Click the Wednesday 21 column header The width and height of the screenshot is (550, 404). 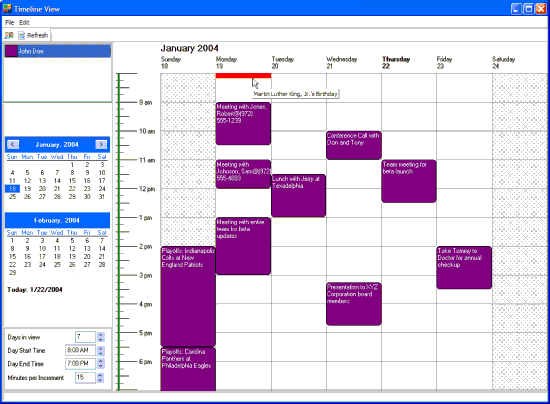pyautogui.click(x=342, y=62)
